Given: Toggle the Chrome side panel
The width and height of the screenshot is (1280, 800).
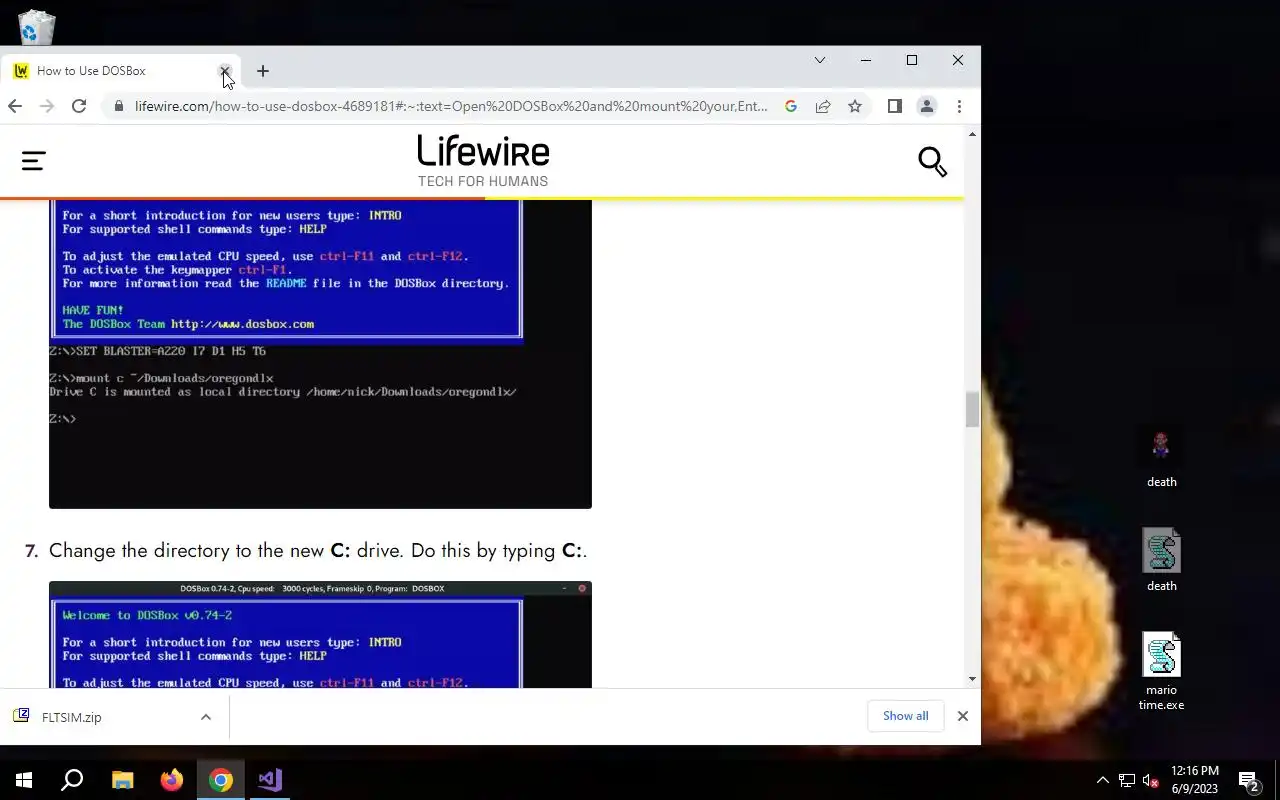Looking at the screenshot, I should tap(895, 106).
